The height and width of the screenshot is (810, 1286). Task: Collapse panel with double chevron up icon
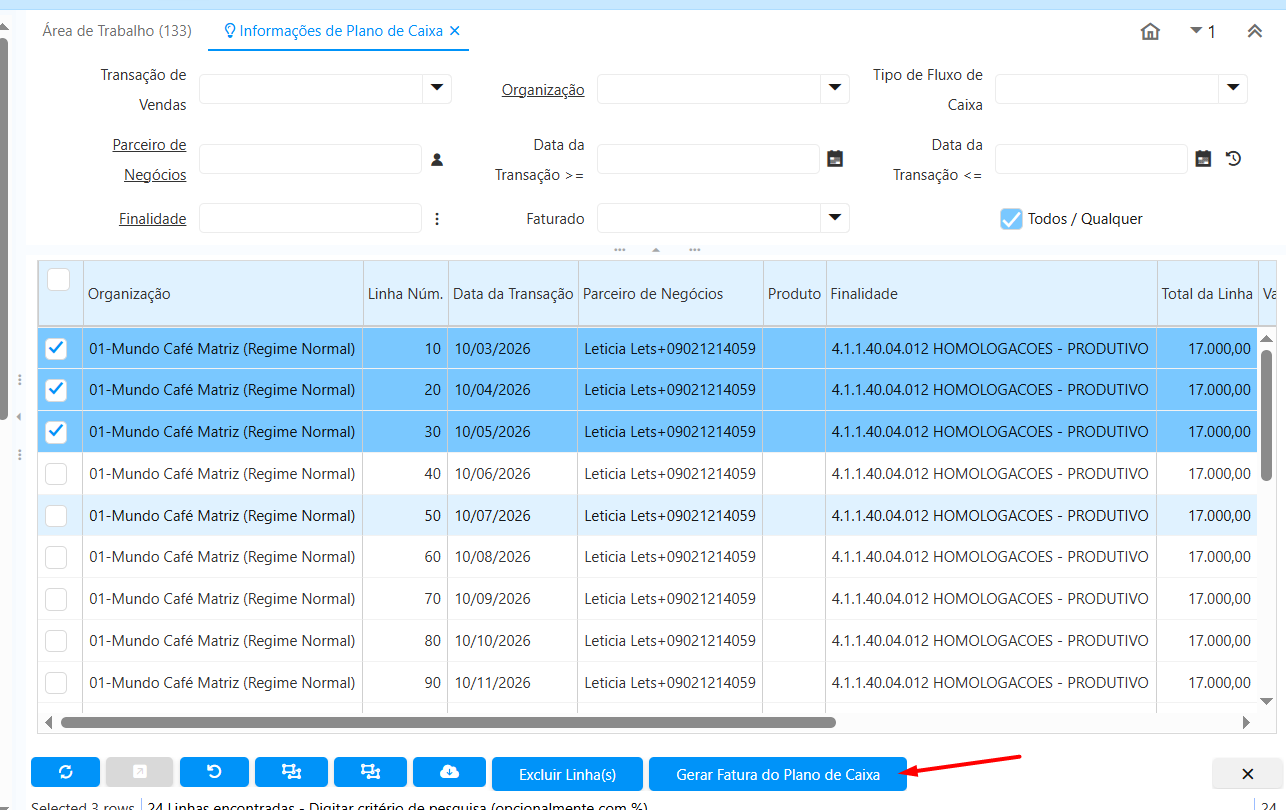1254,32
